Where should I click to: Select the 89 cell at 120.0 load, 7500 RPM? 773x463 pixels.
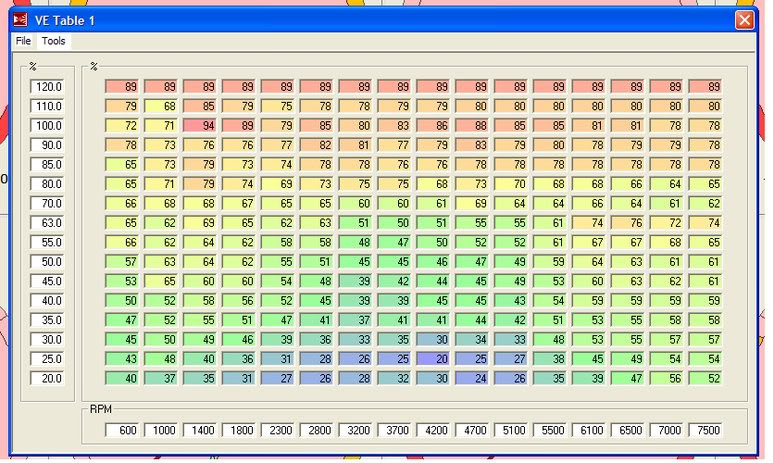(x=705, y=87)
